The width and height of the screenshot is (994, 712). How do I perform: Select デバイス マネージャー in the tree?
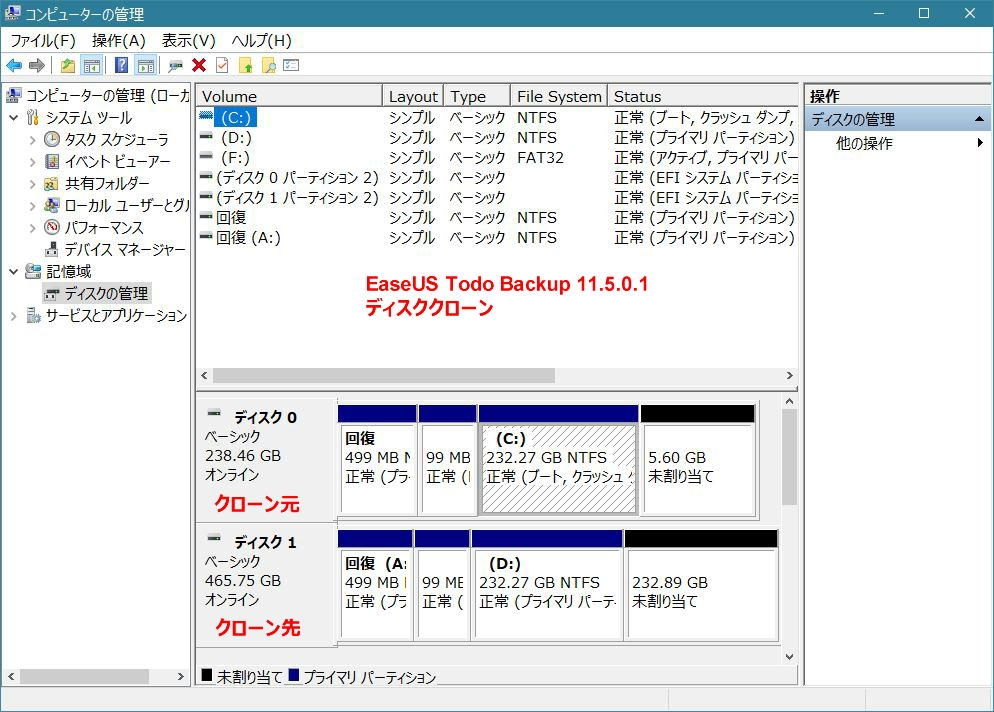pyautogui.click(x=124, y=250)
